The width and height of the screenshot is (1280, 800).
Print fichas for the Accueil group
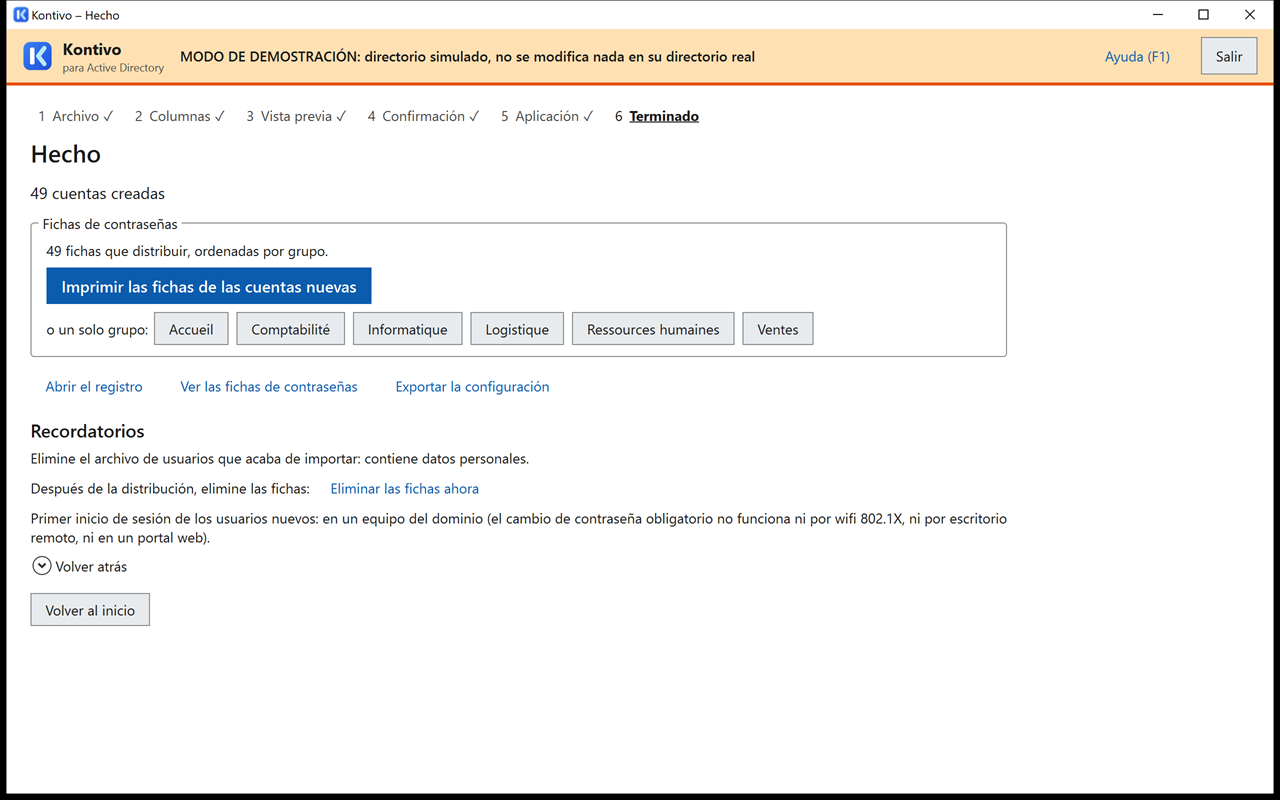191,329
